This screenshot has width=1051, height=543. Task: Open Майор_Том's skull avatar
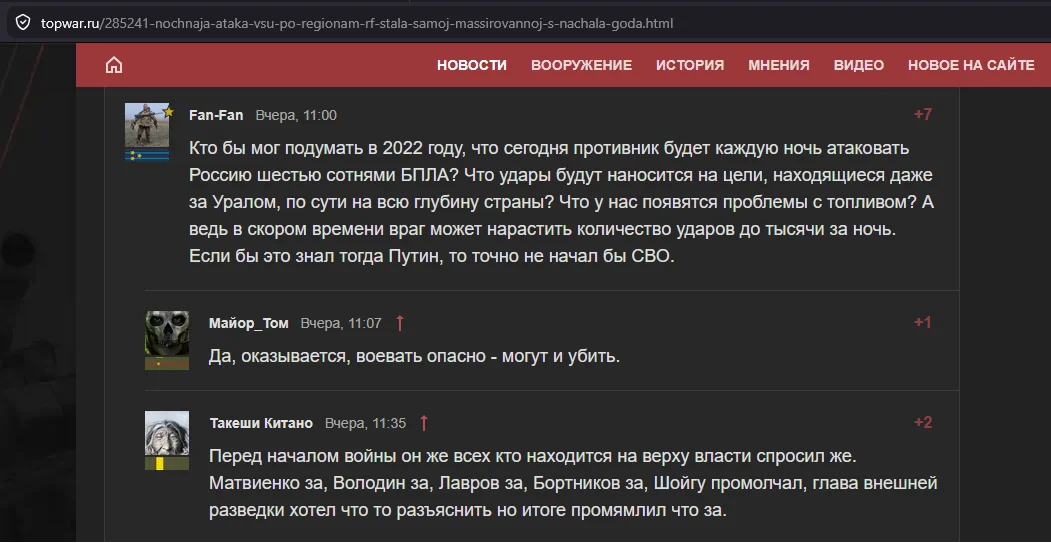coord(167,333)
